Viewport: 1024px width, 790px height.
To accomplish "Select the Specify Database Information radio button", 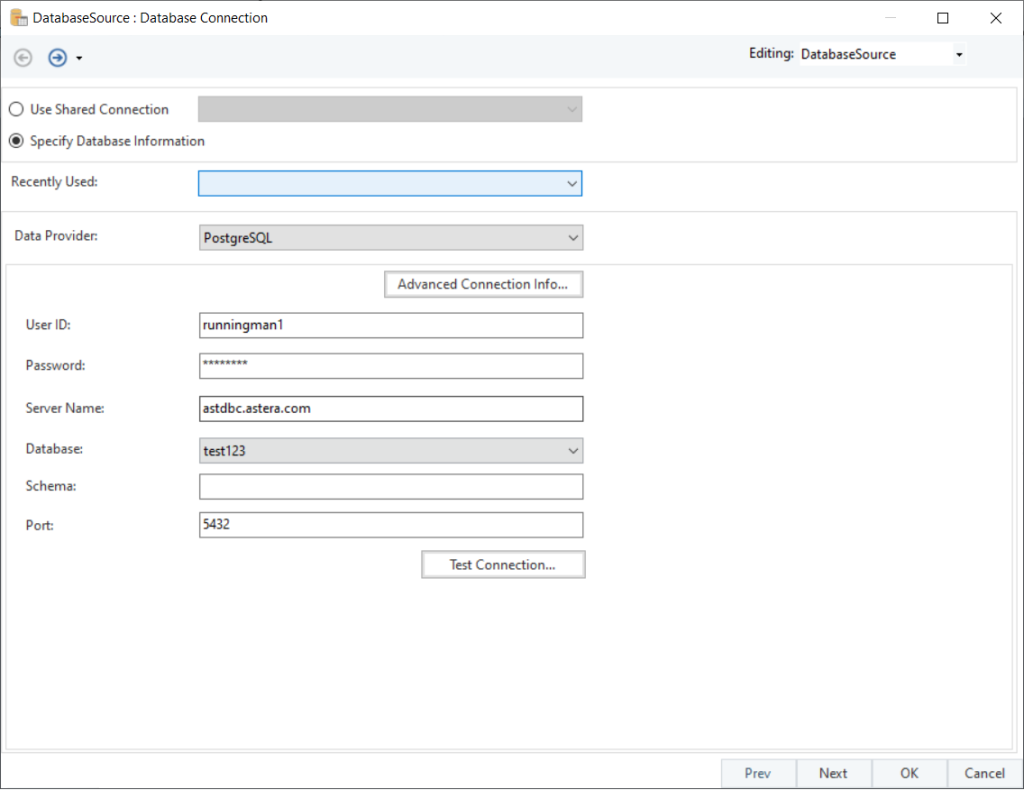I will tap(14, 141).
